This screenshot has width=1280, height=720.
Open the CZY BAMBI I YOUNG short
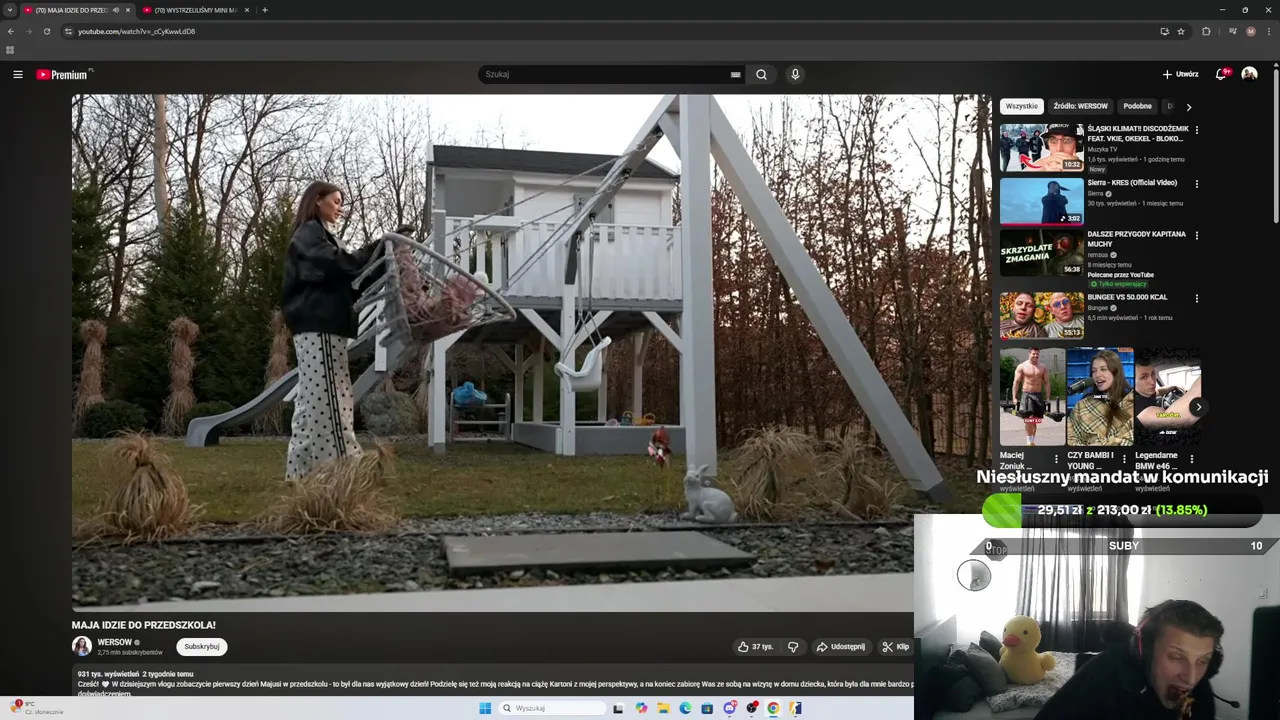[x=1100, y=396]
